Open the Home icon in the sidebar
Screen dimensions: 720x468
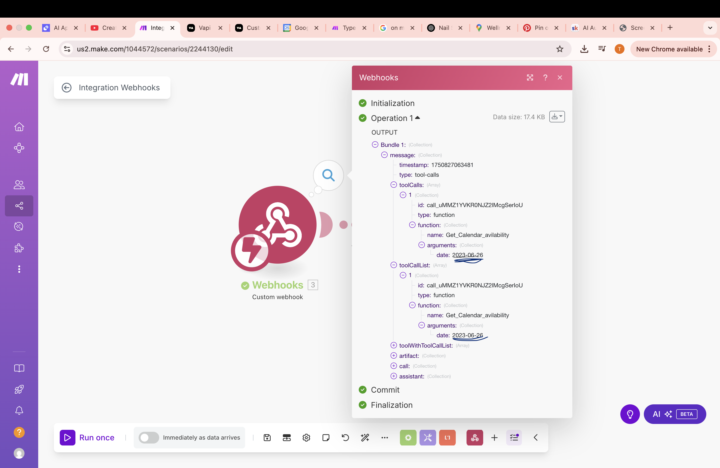(19, 127)
